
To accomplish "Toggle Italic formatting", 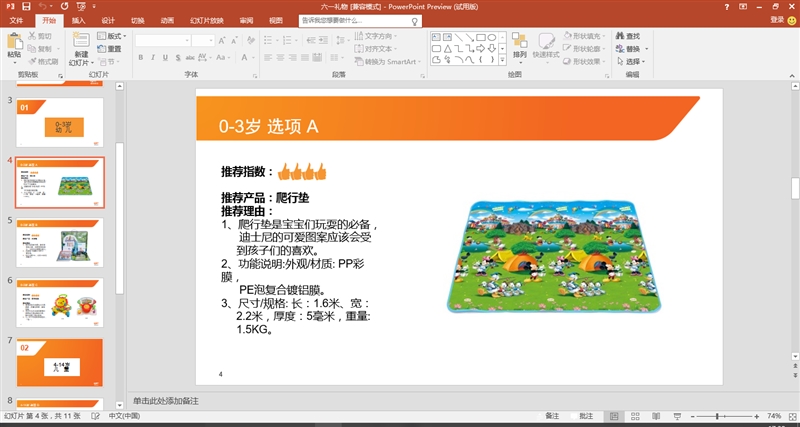I will click(x=153, y=58).
